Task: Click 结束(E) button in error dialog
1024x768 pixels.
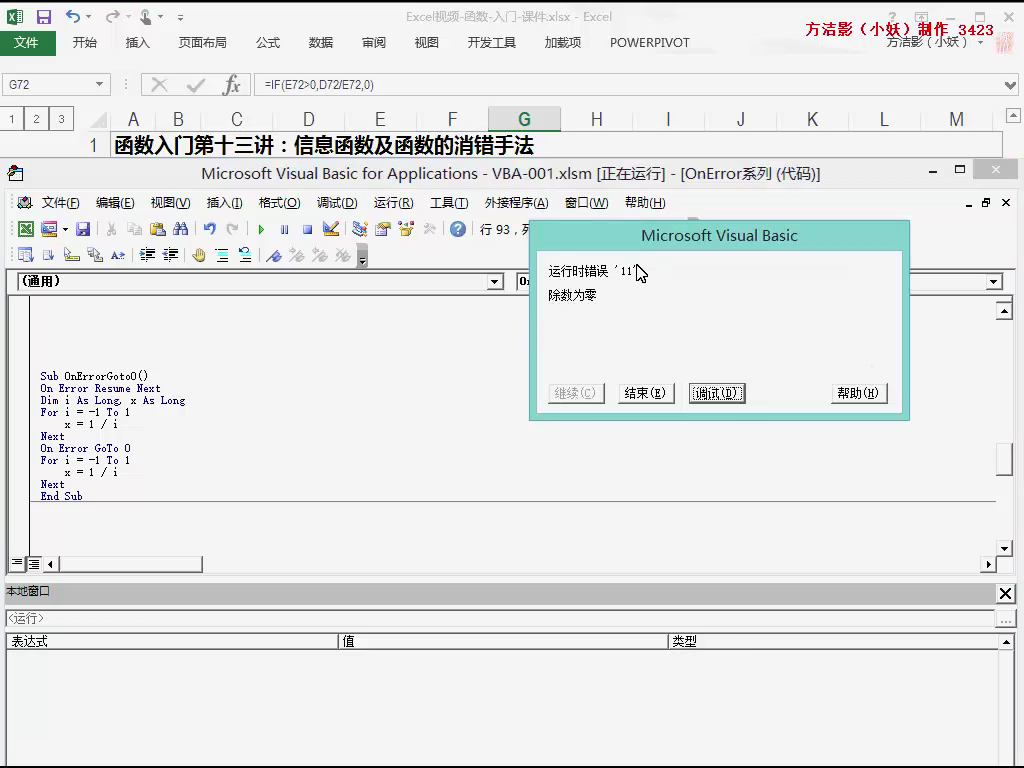Action: click(x=646, y=393)
